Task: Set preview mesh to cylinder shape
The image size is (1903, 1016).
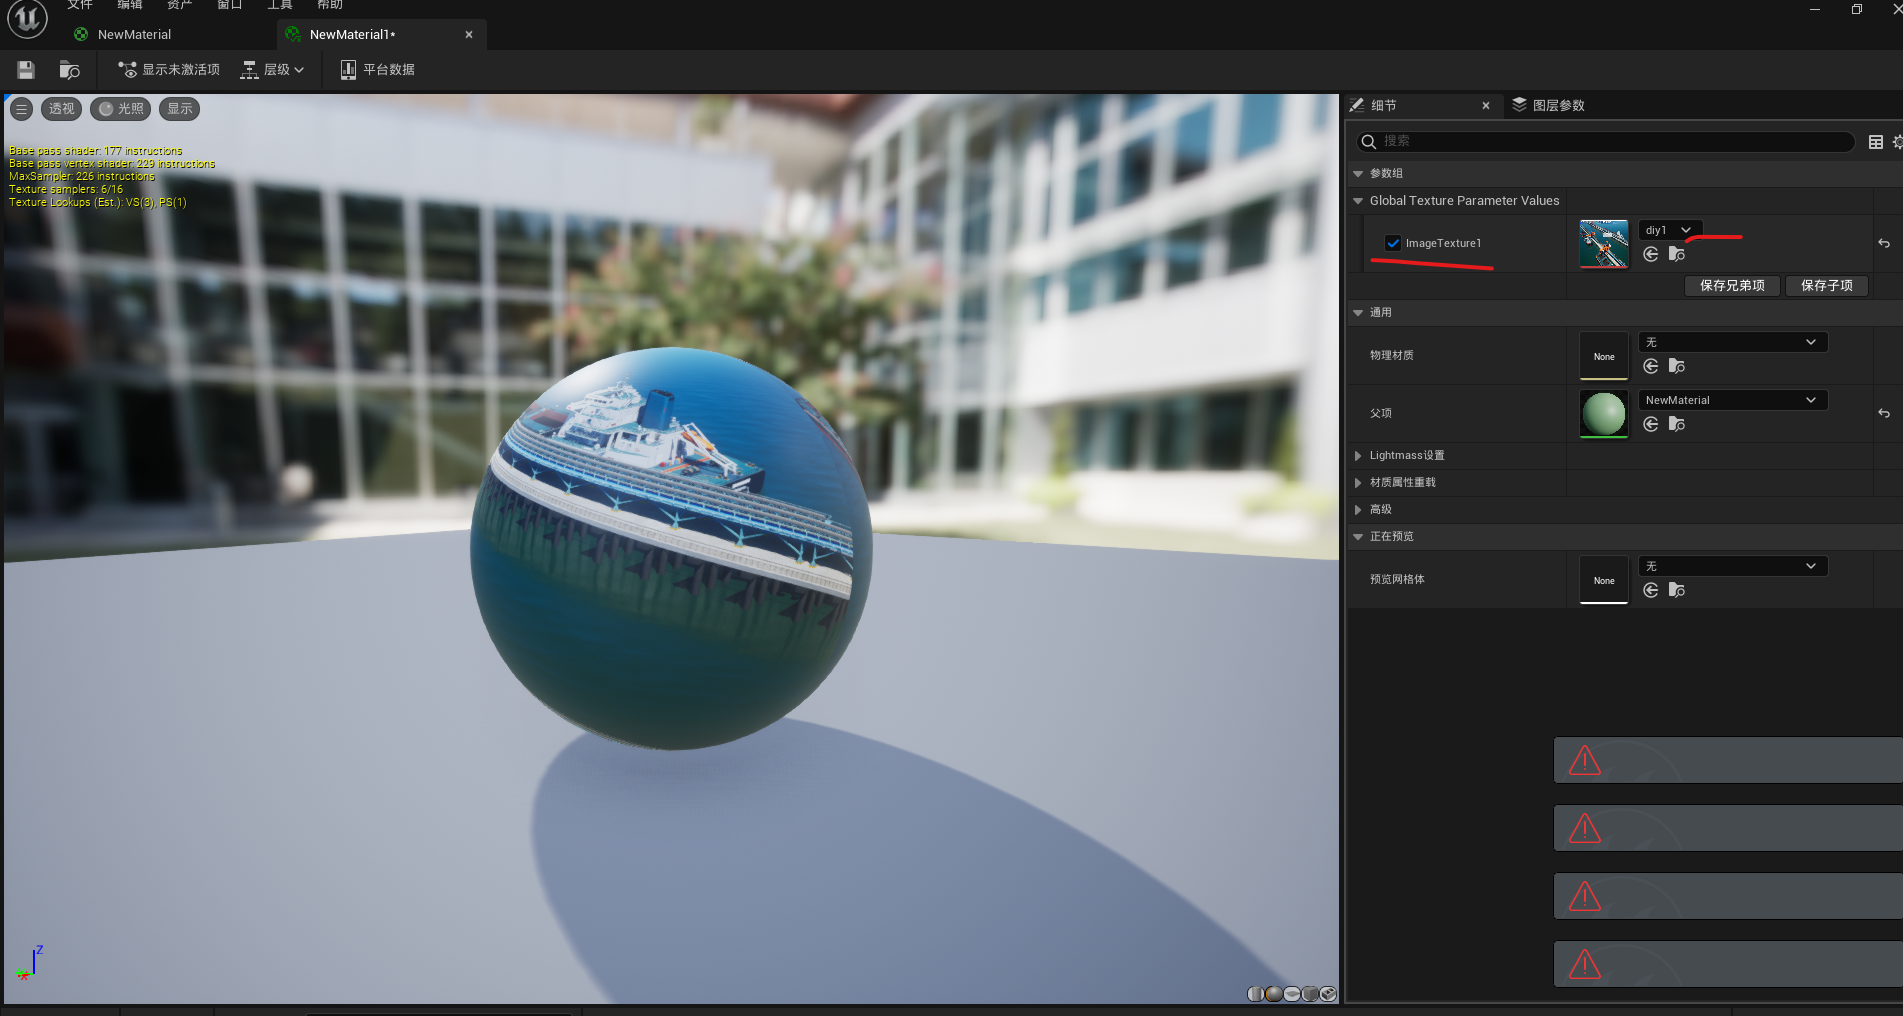Action: [1255, 994]
